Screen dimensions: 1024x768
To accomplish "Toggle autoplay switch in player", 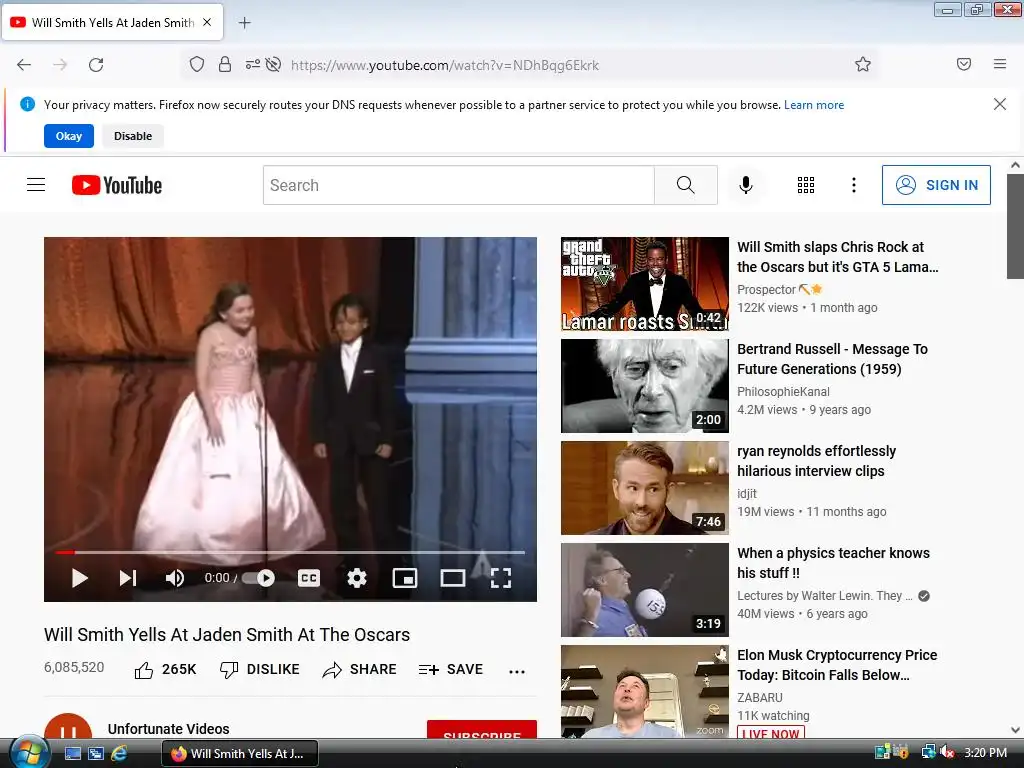I will (259, 578).
